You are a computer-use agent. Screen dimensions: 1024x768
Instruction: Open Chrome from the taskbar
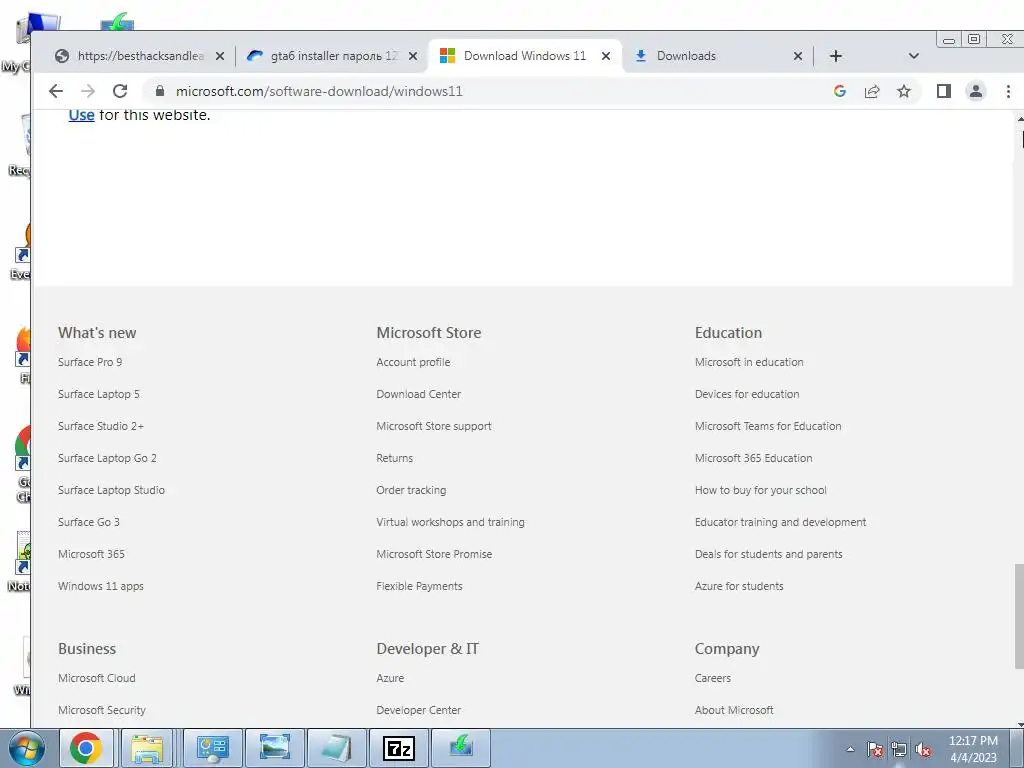tap(86, 748)
